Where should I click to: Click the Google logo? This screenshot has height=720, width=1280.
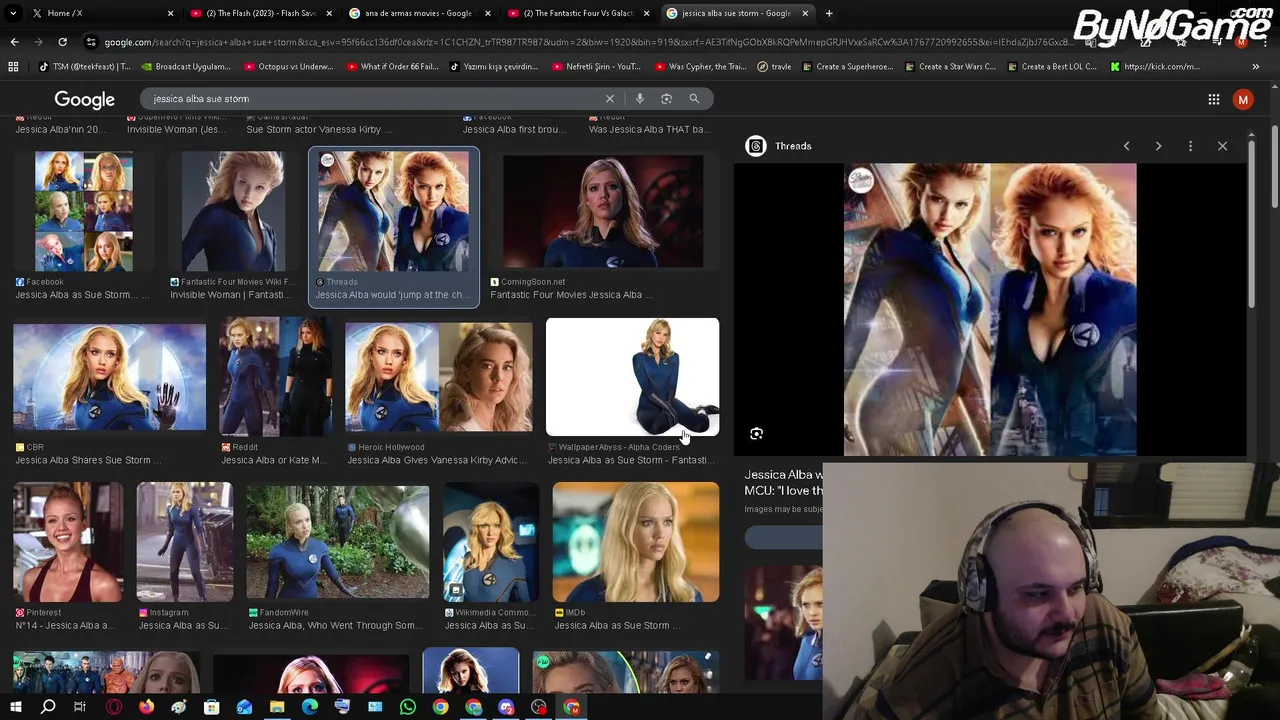point(84,99)
